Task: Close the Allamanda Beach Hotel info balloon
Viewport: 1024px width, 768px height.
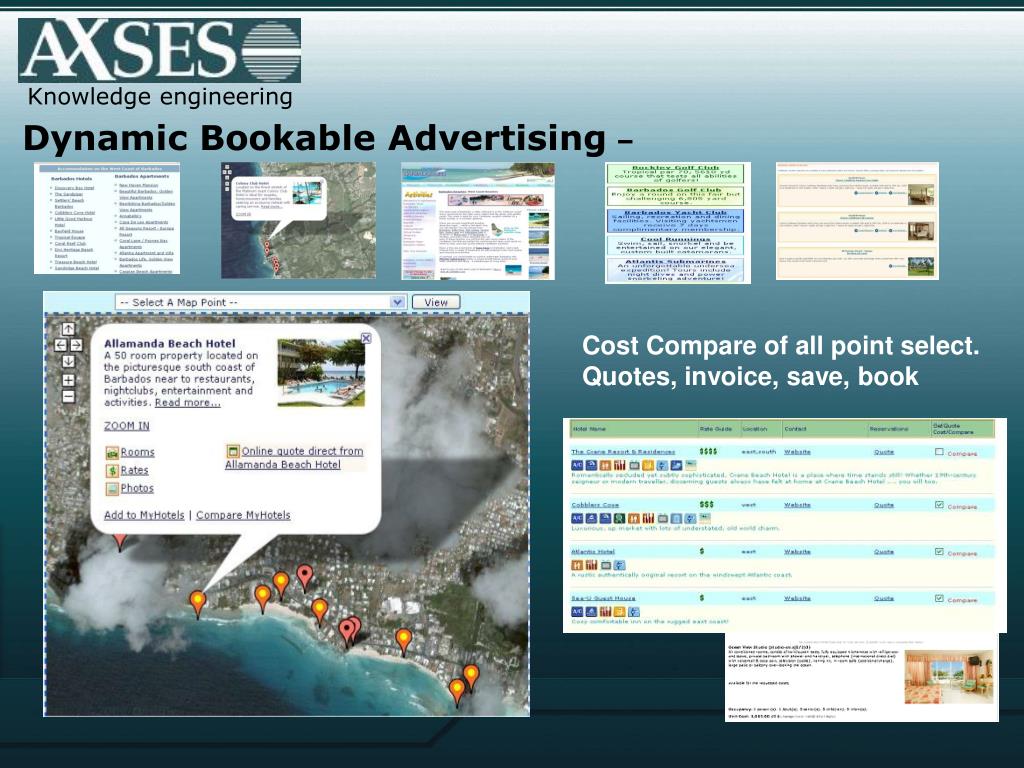Action: [x=366, y=338]
